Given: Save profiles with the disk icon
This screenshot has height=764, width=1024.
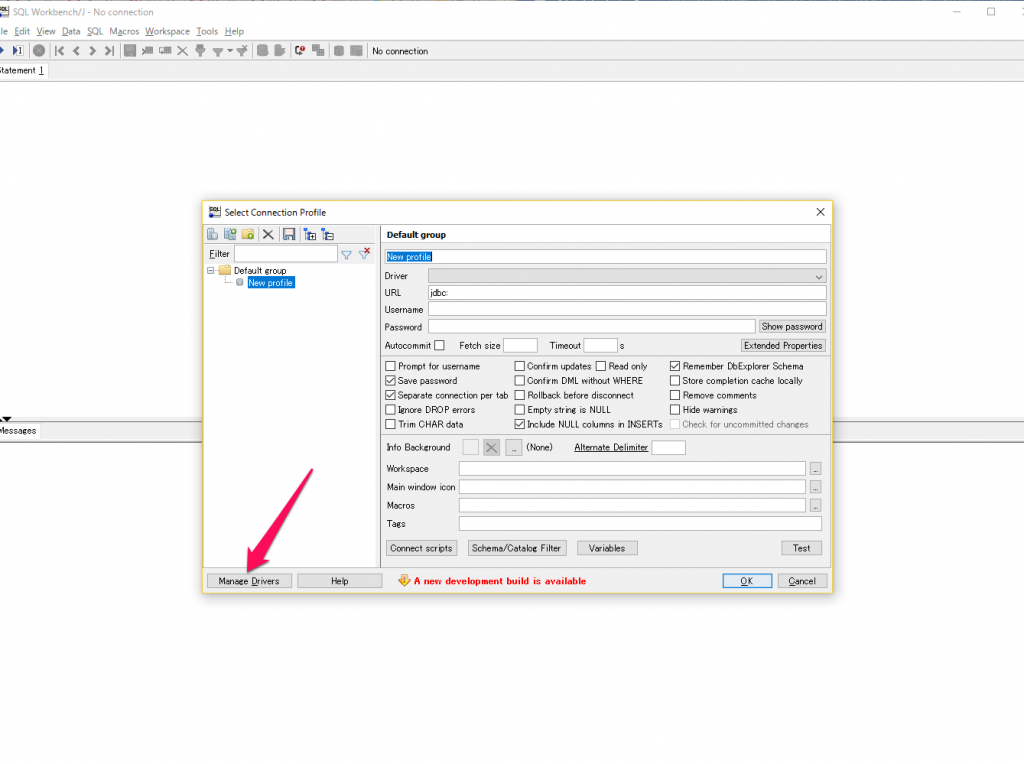Looking at the screenshot, I should pos(289,234).
